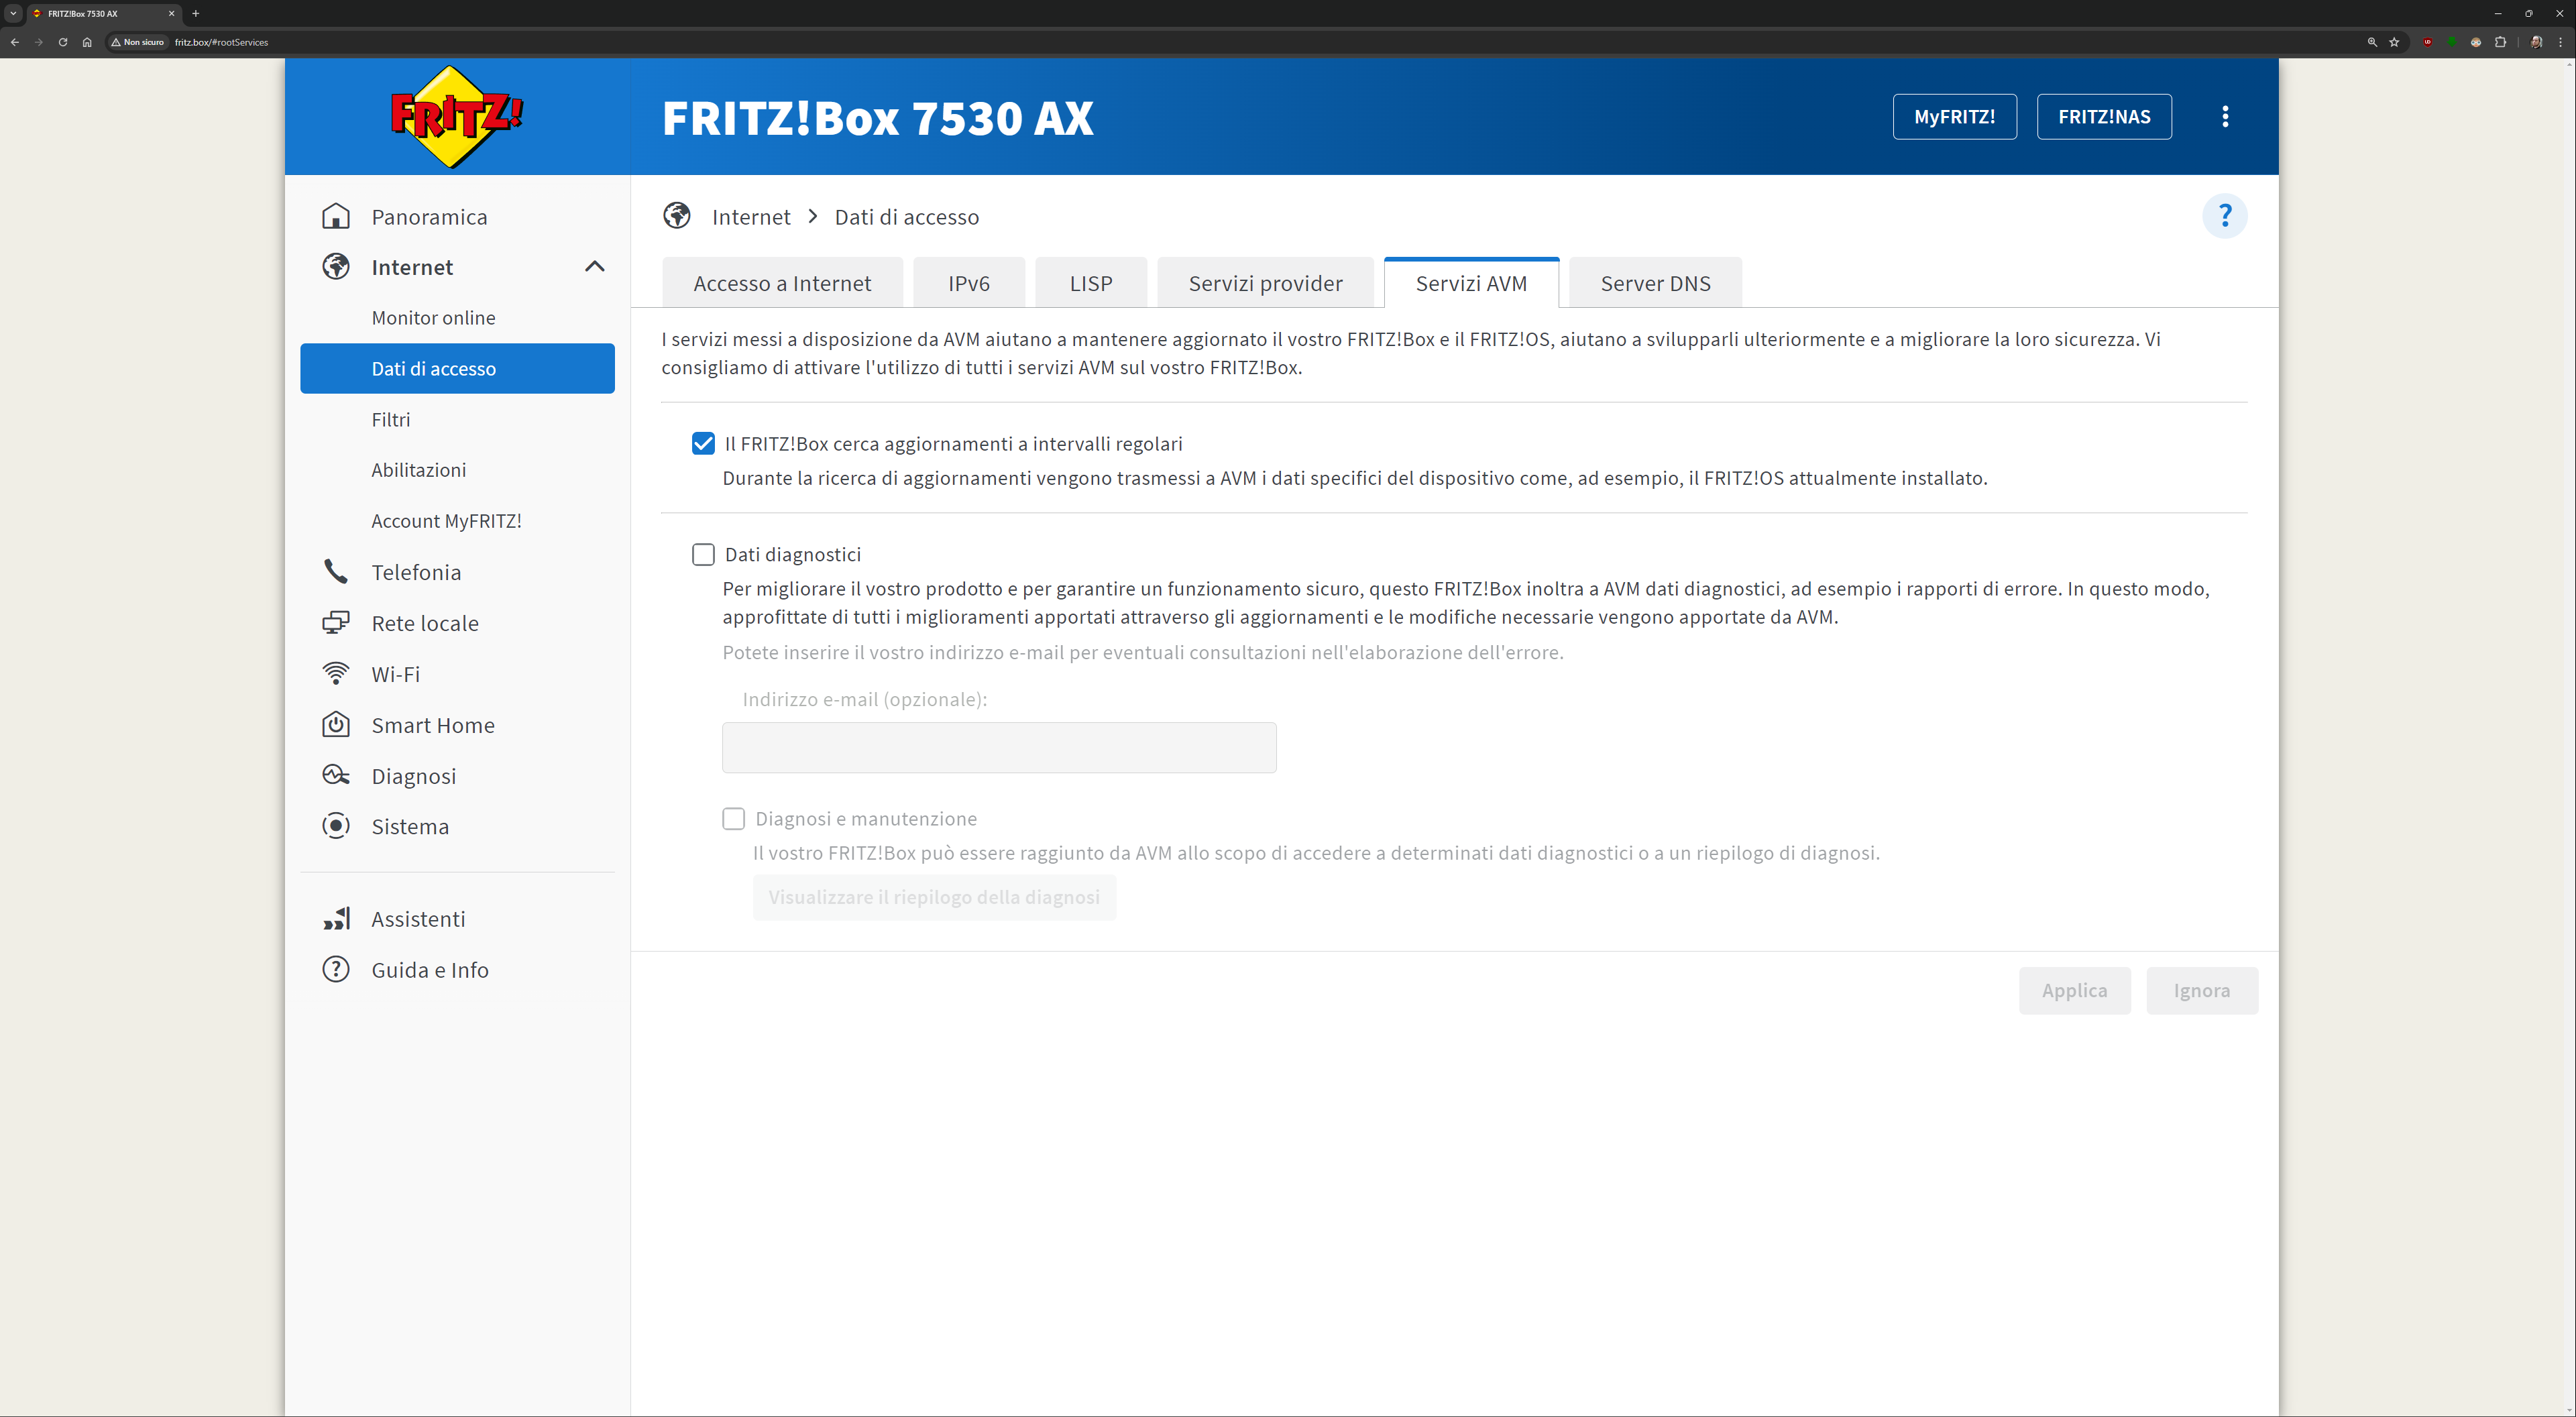This screenshot has height=1417, width=2576.
Task: Check the Diagnosi e manutenzione checkbox
Action: click(x=734, y=819)
